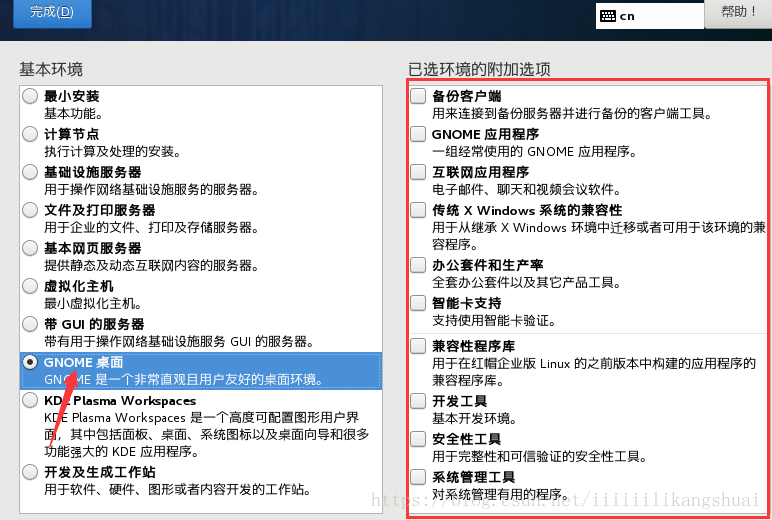Screen dimensions: 772x520
Task: Click the text 用于企业的文件、打印及存储服务器。
Action: pos(152,228)
